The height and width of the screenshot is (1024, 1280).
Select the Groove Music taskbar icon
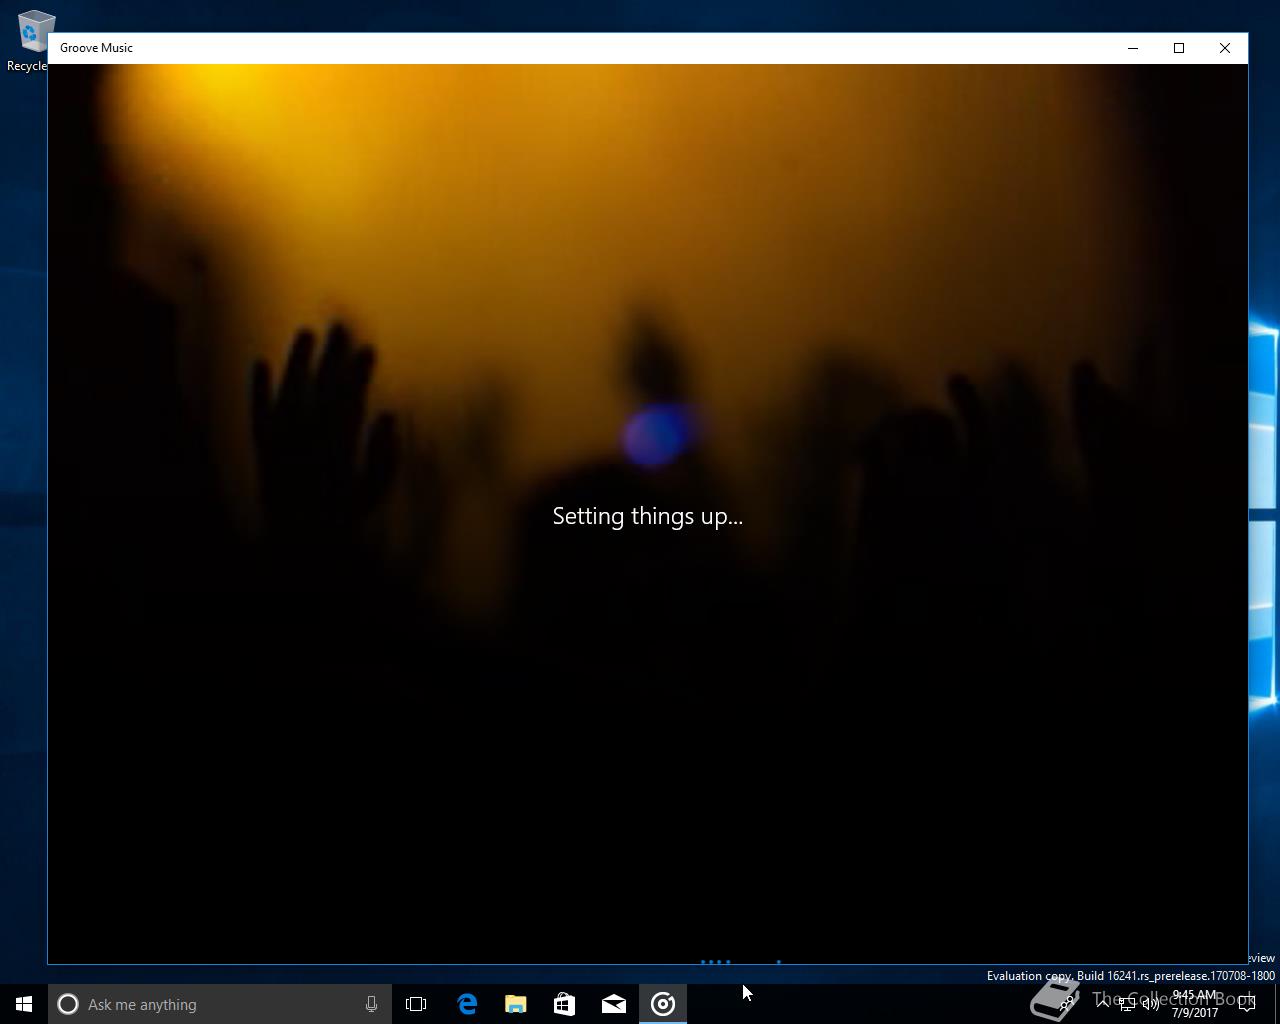[x=662, y=1004]
